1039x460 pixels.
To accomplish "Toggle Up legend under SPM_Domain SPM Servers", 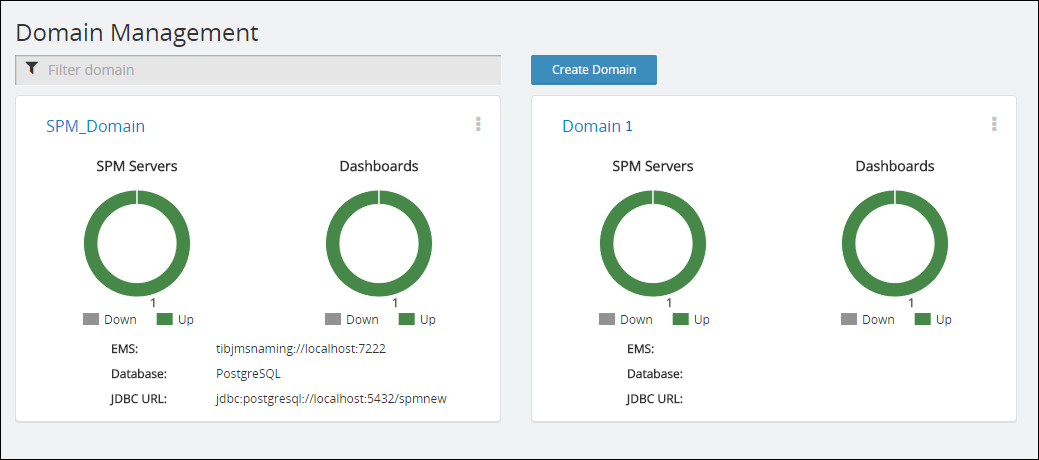I will click(x=175, y=319).
